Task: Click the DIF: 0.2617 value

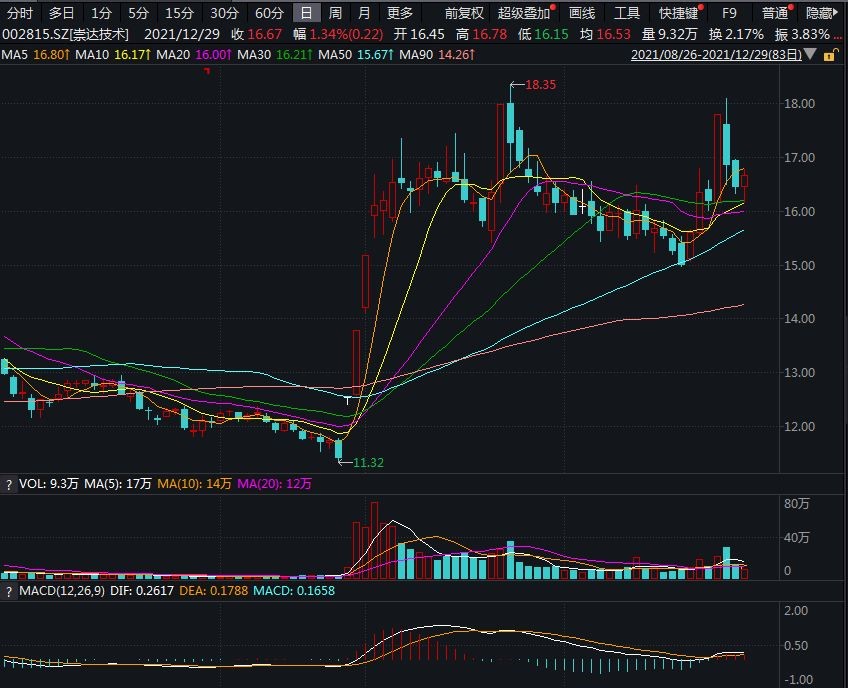Action: pyautogui.click(x=142, y=590)
